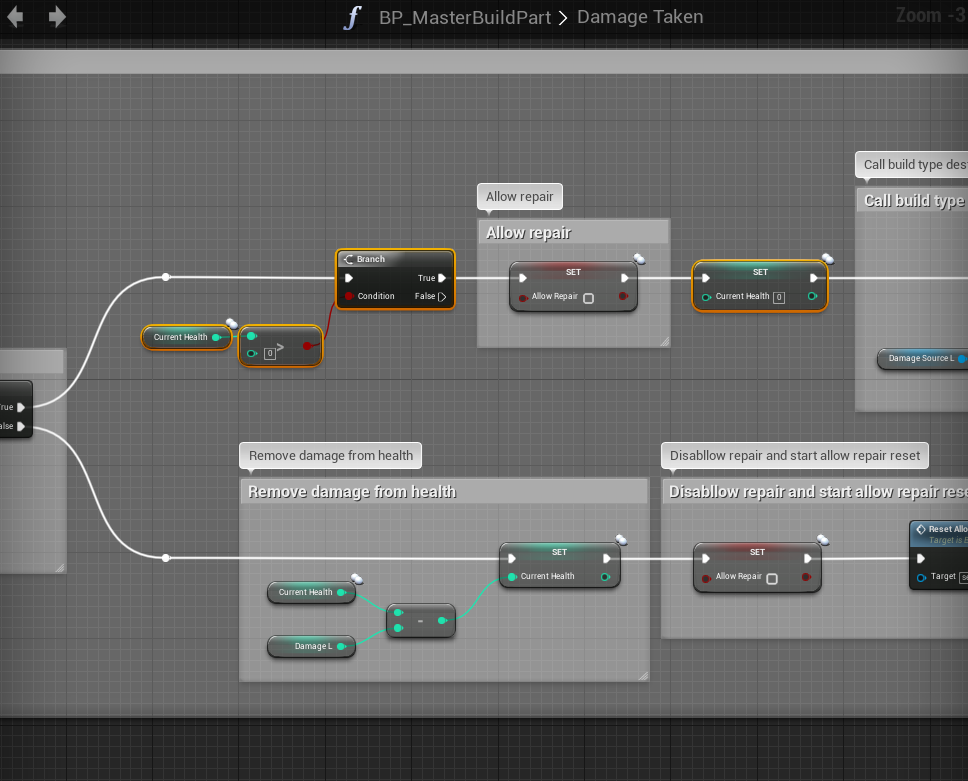Click BP_MasterBuildPart in the breadcrumb
This screenshot has height=781, width=968.
[464, 18]
